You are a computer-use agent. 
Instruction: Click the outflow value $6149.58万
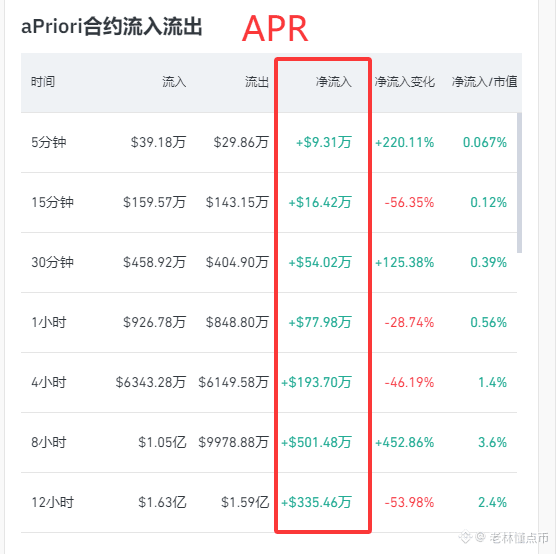(233, 382)
